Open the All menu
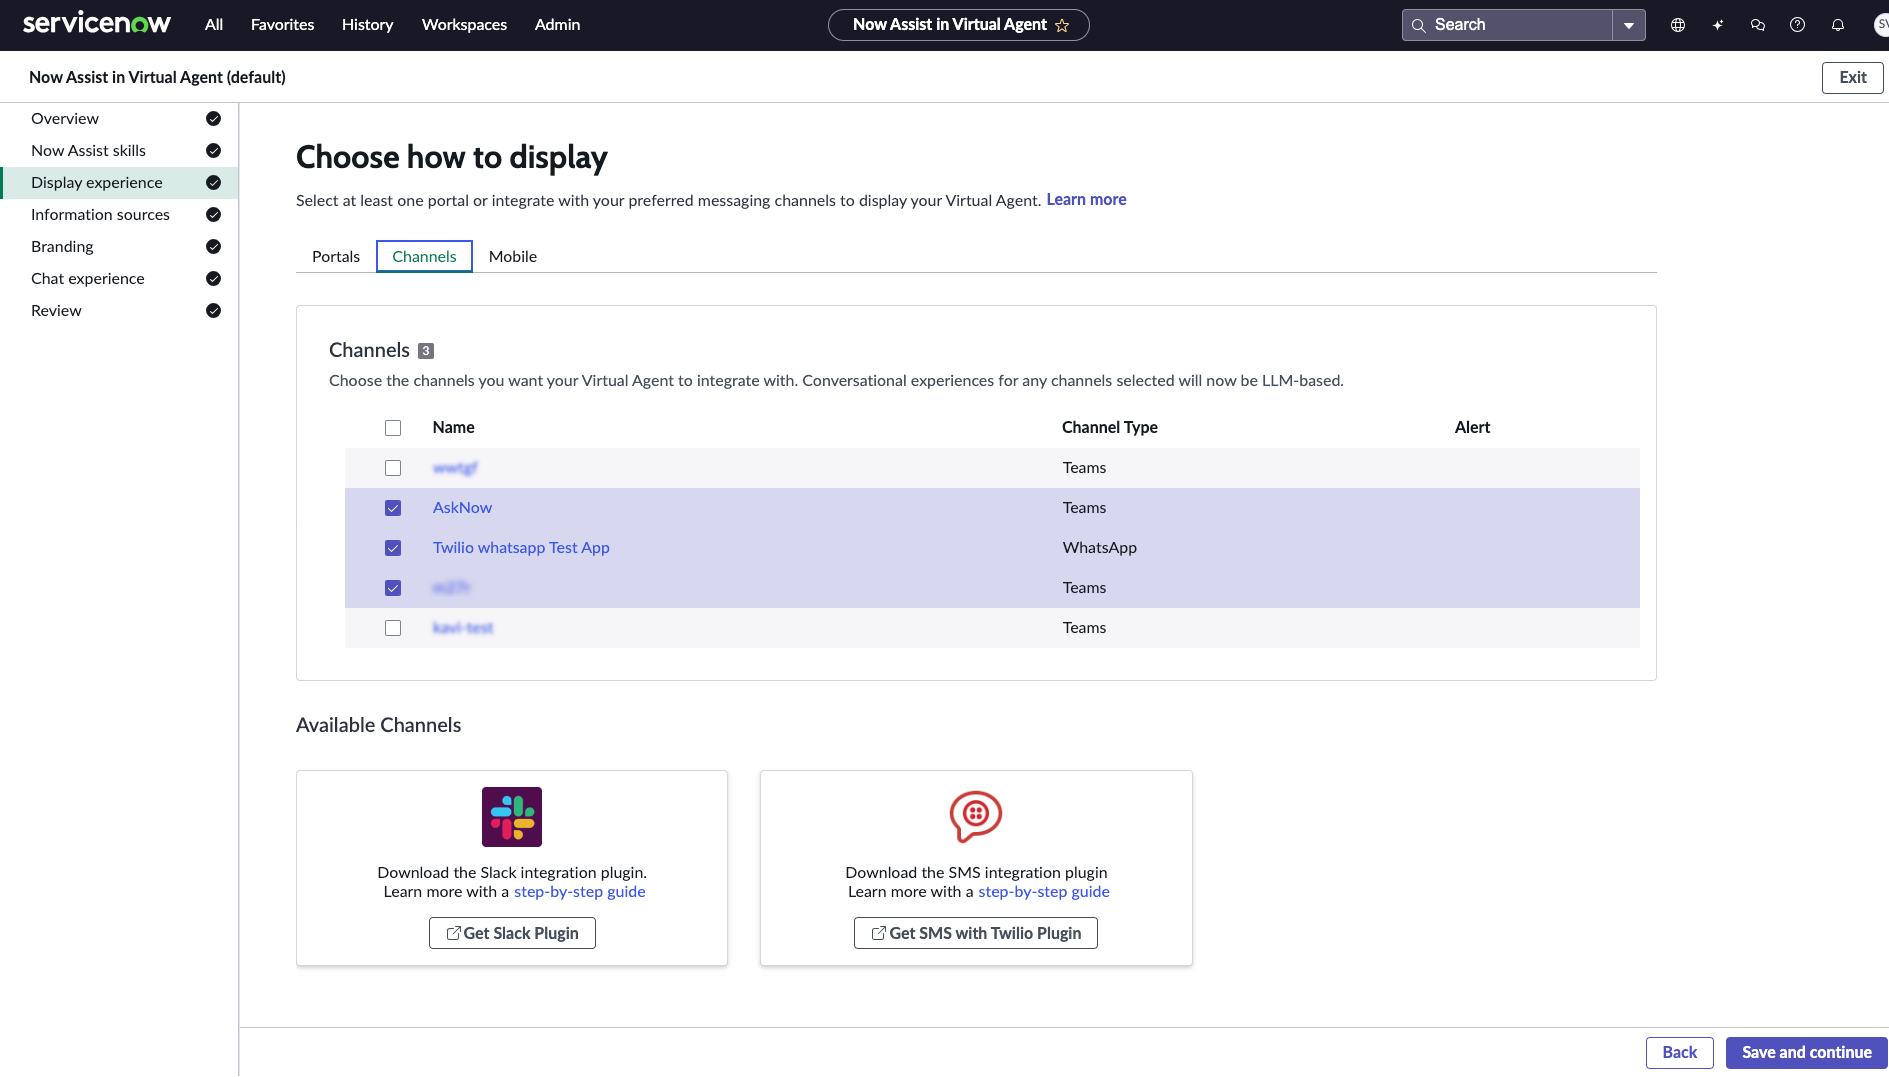The image size is (1889, 1077). pyautogui.click(x=214, y=25)
